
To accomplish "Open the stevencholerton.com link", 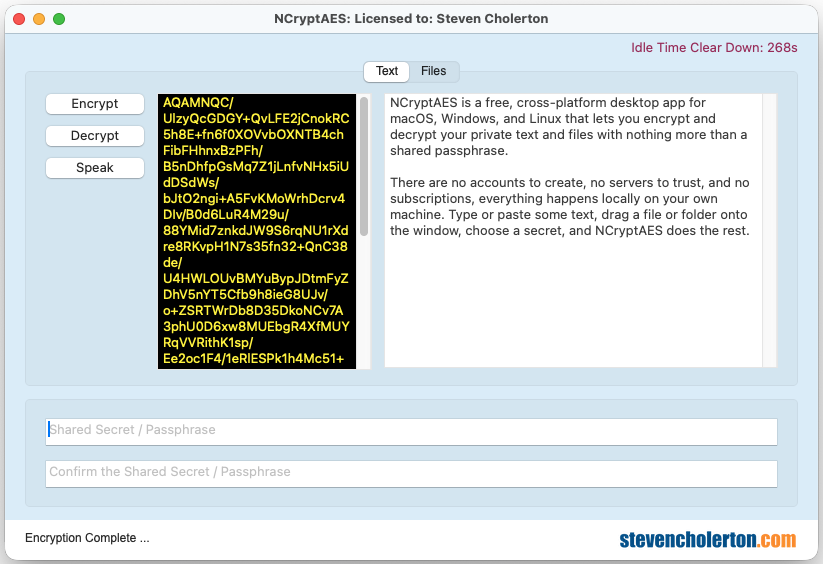I will click(x=708, y=539).
